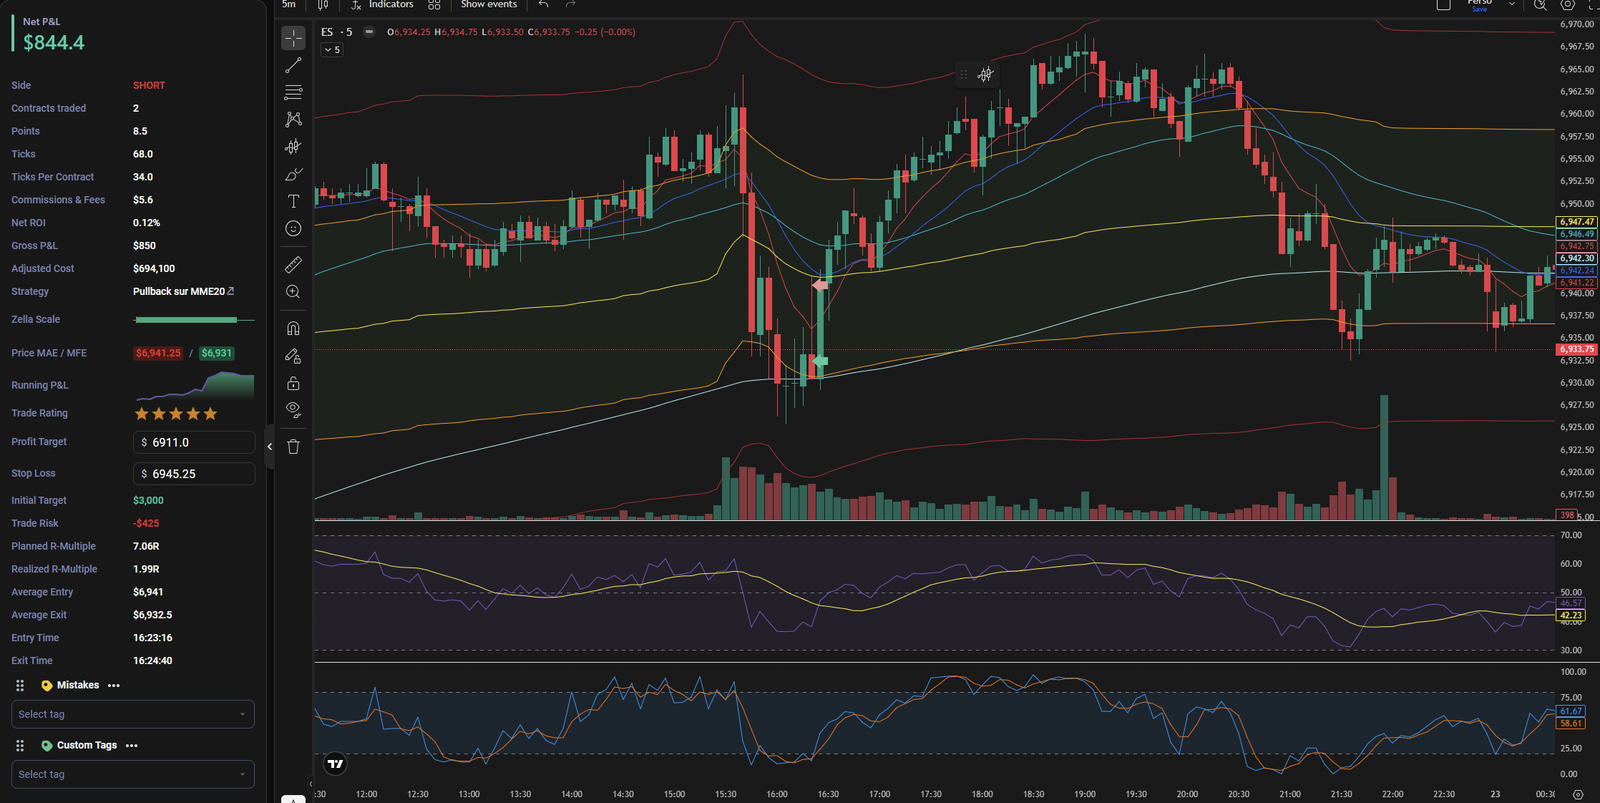Select the crosshair cursor tool

click(x=293, y=38)
